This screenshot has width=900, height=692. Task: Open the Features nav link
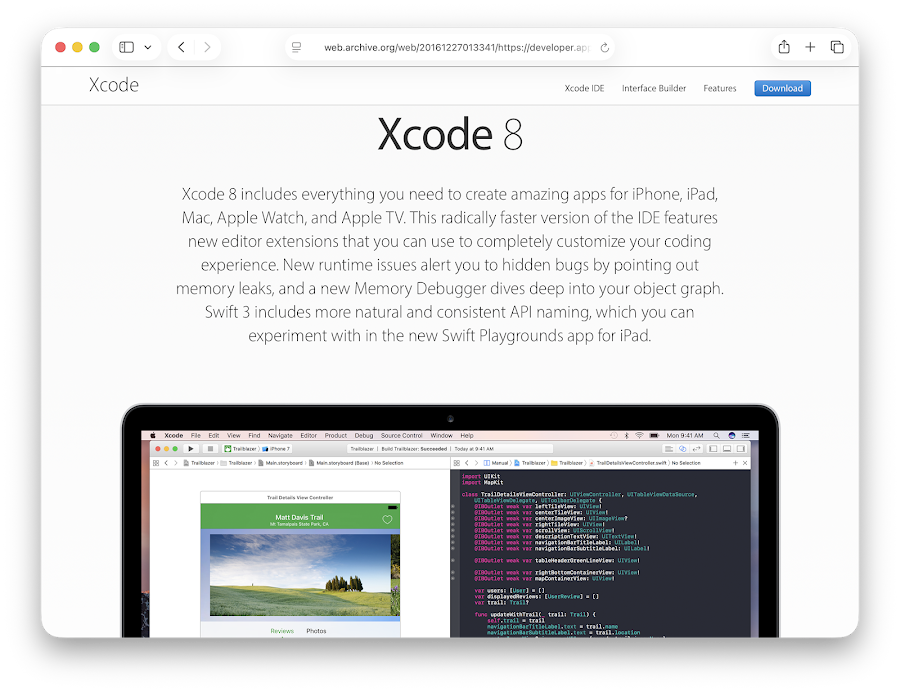pyautogui.click(x=720, y=88)
